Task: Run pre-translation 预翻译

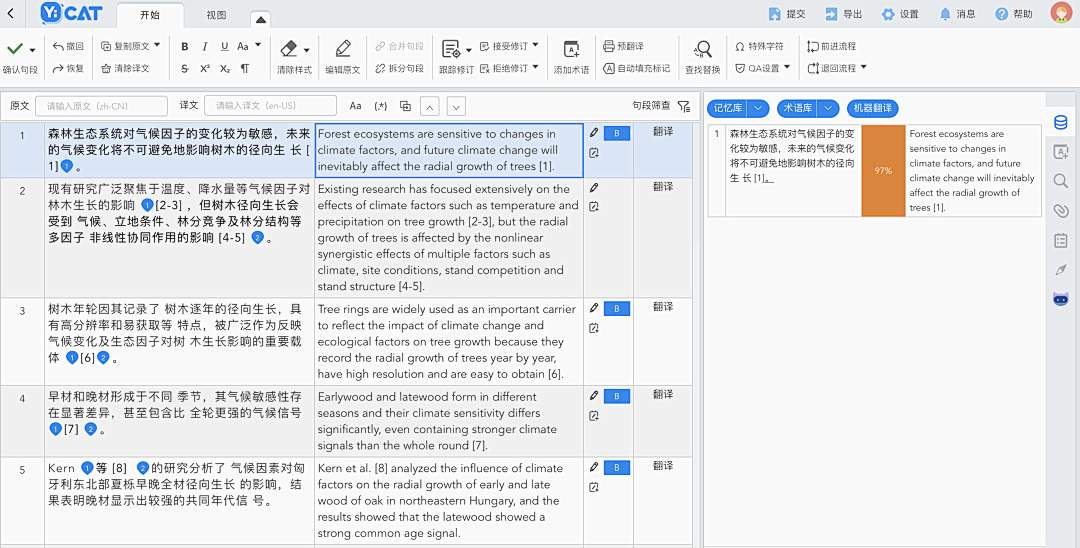Action: click(623, 46)
